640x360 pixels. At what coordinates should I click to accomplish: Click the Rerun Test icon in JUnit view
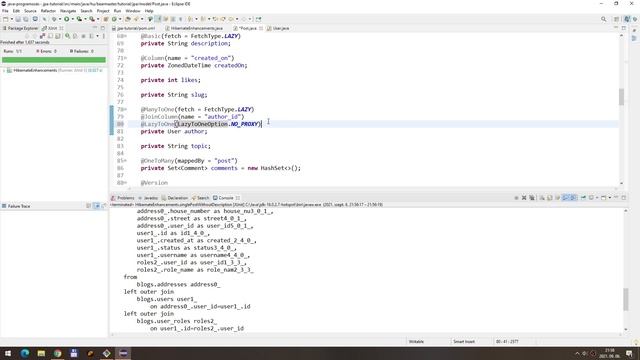[x=67, y=36]
